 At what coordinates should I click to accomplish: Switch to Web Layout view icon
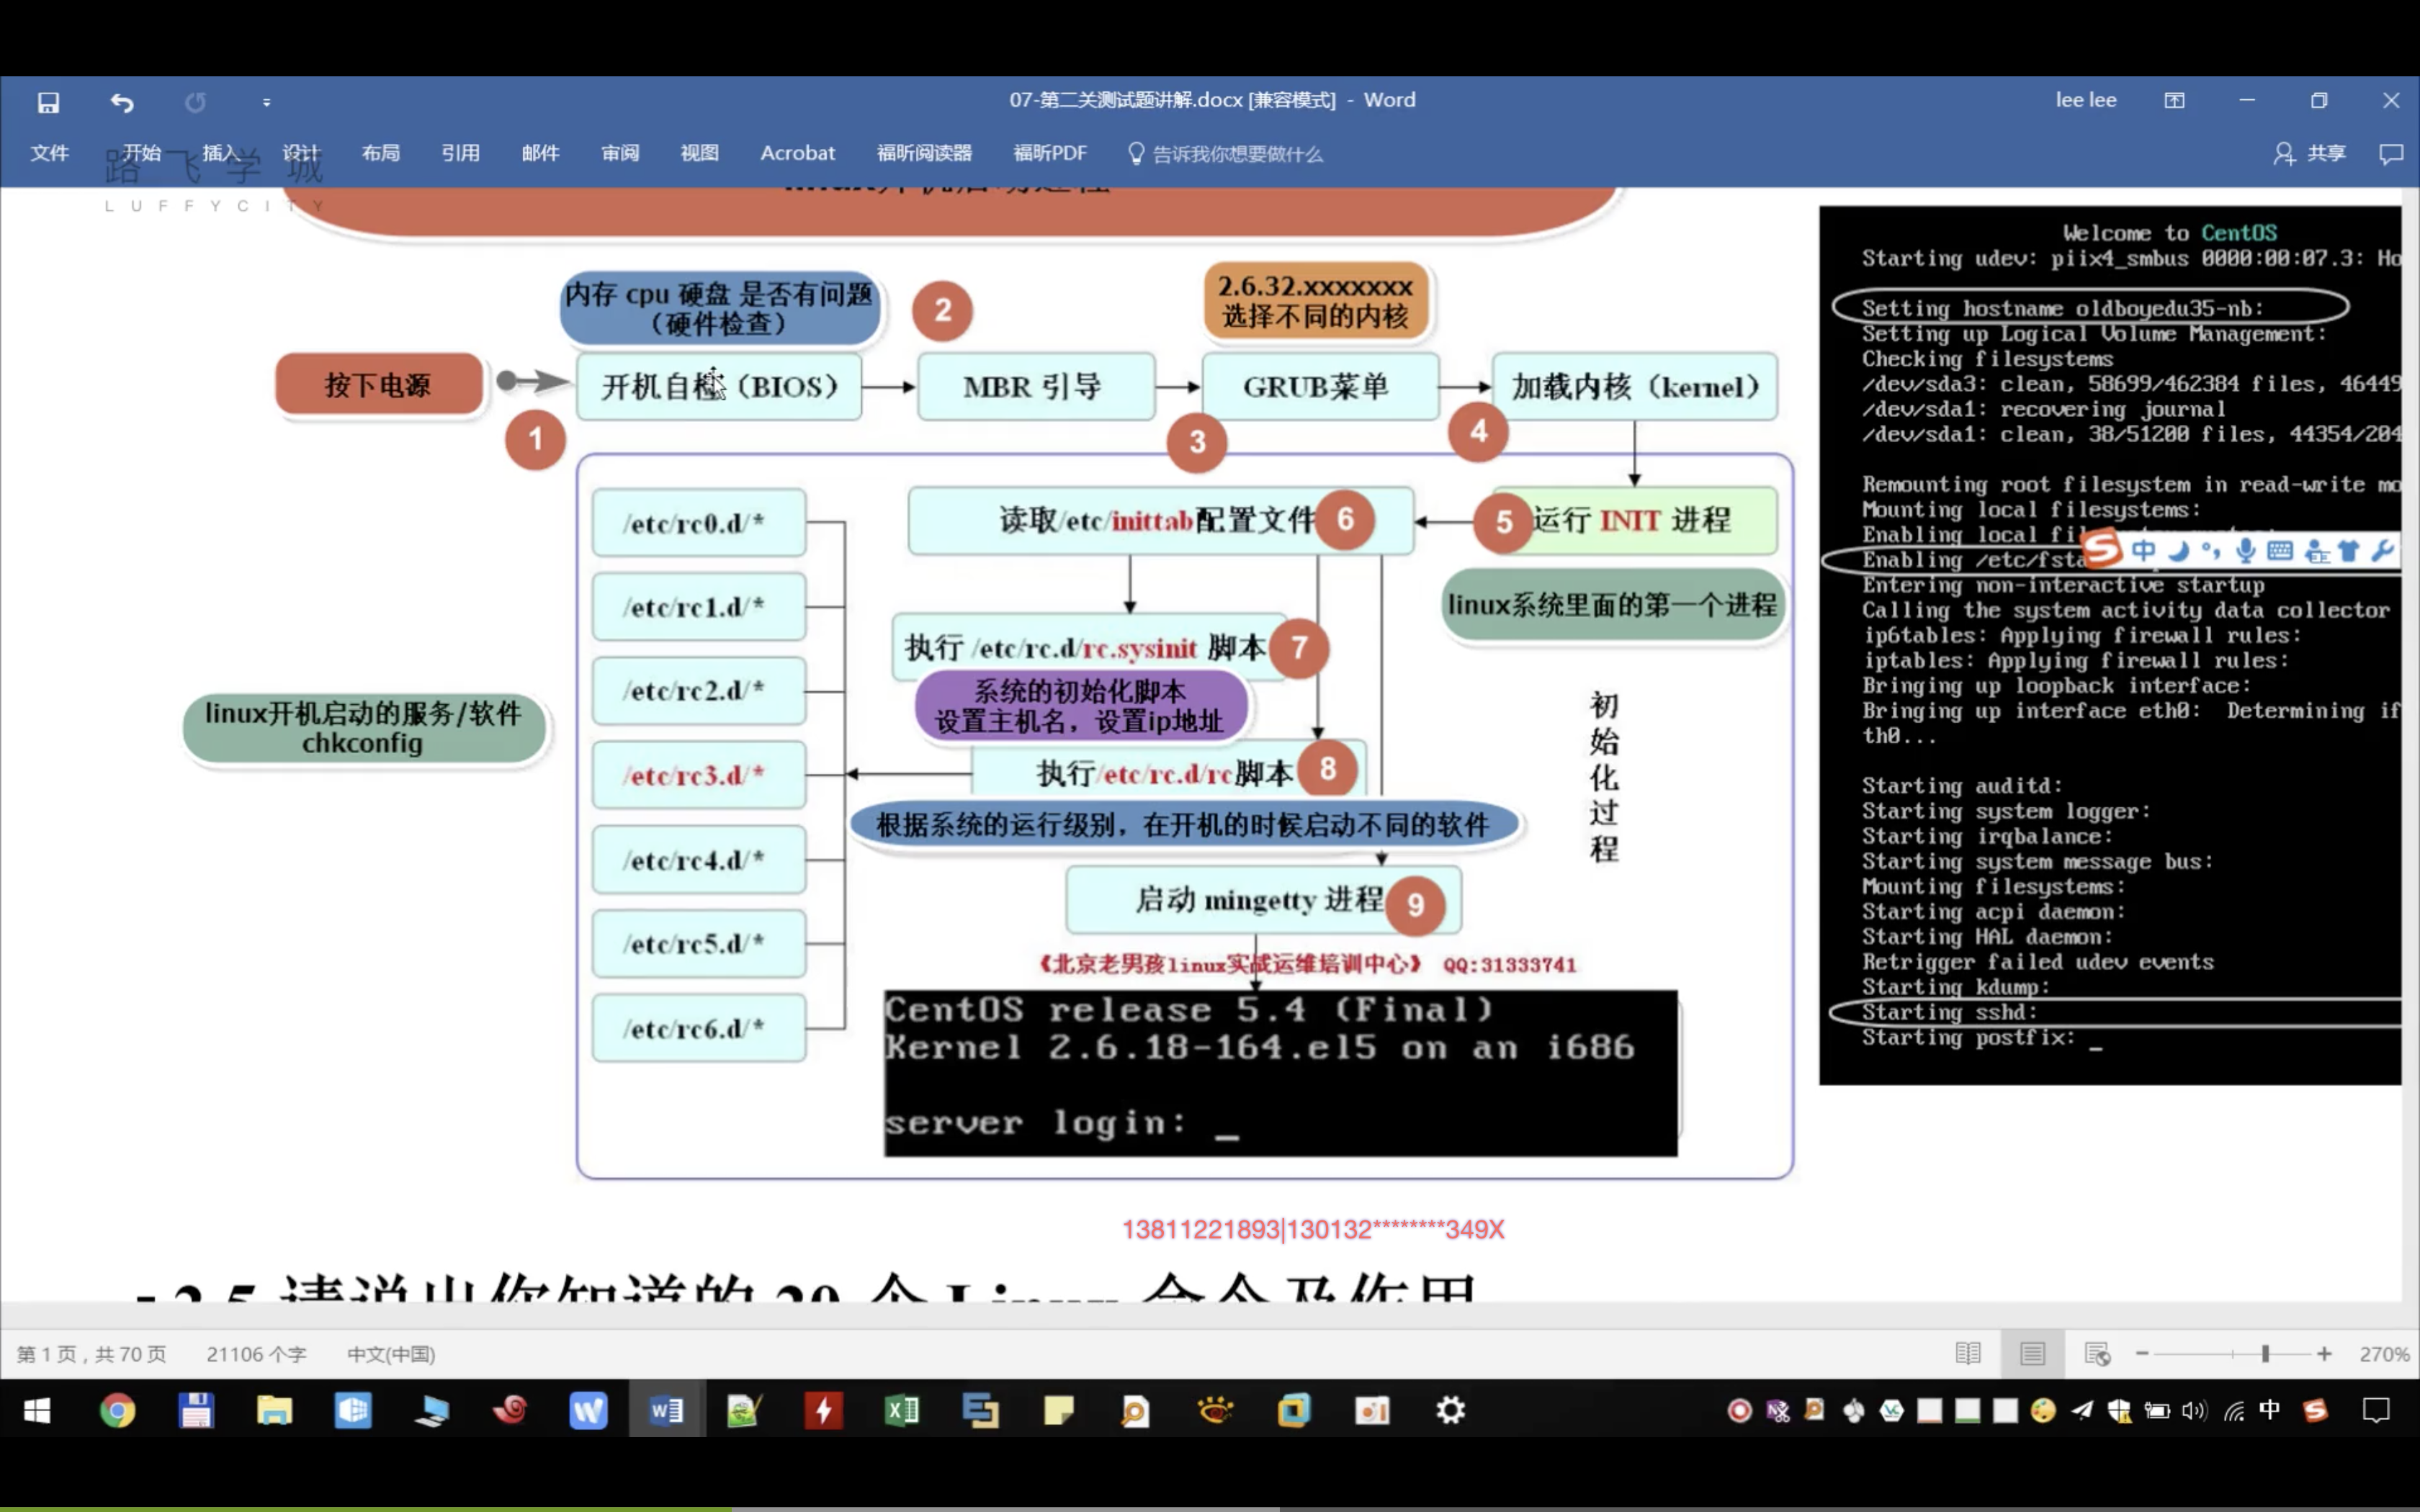(2097, 1354)
